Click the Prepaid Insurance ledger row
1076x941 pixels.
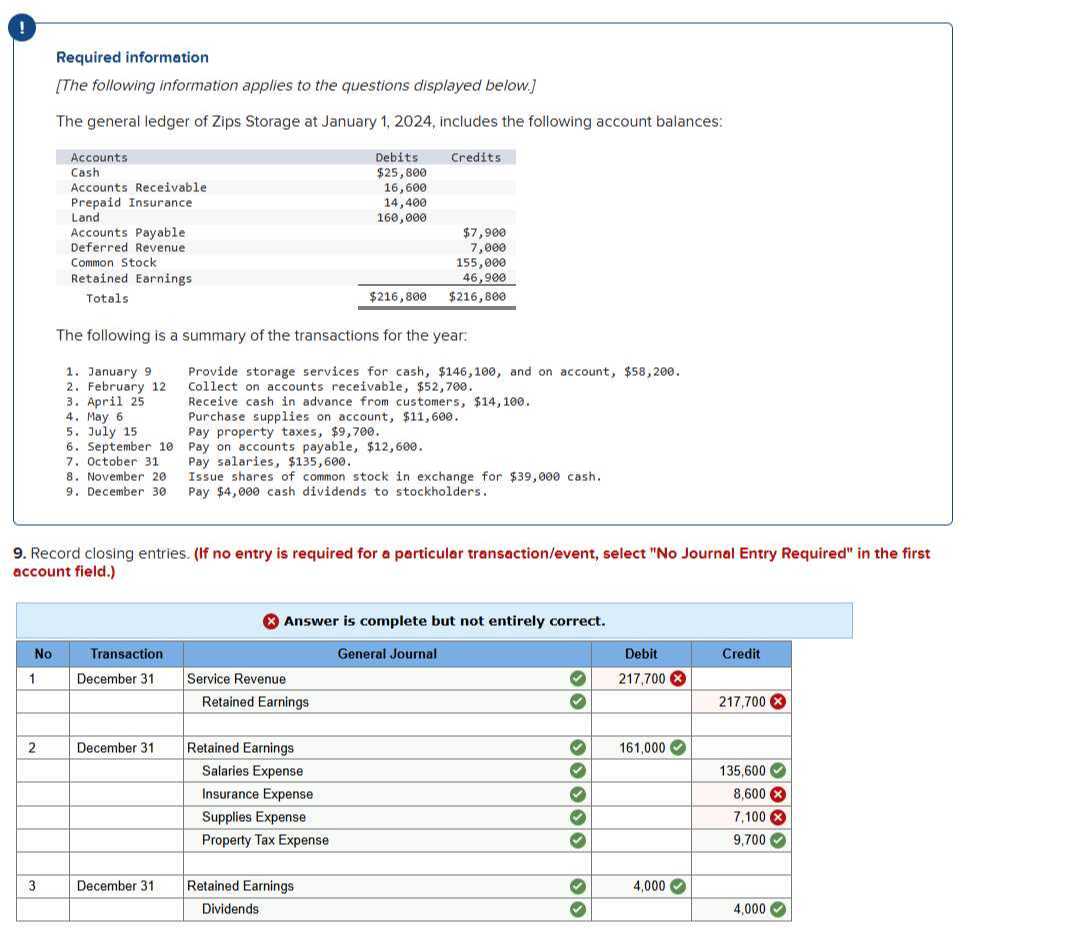pyautogui.click(x=285, y=202)
